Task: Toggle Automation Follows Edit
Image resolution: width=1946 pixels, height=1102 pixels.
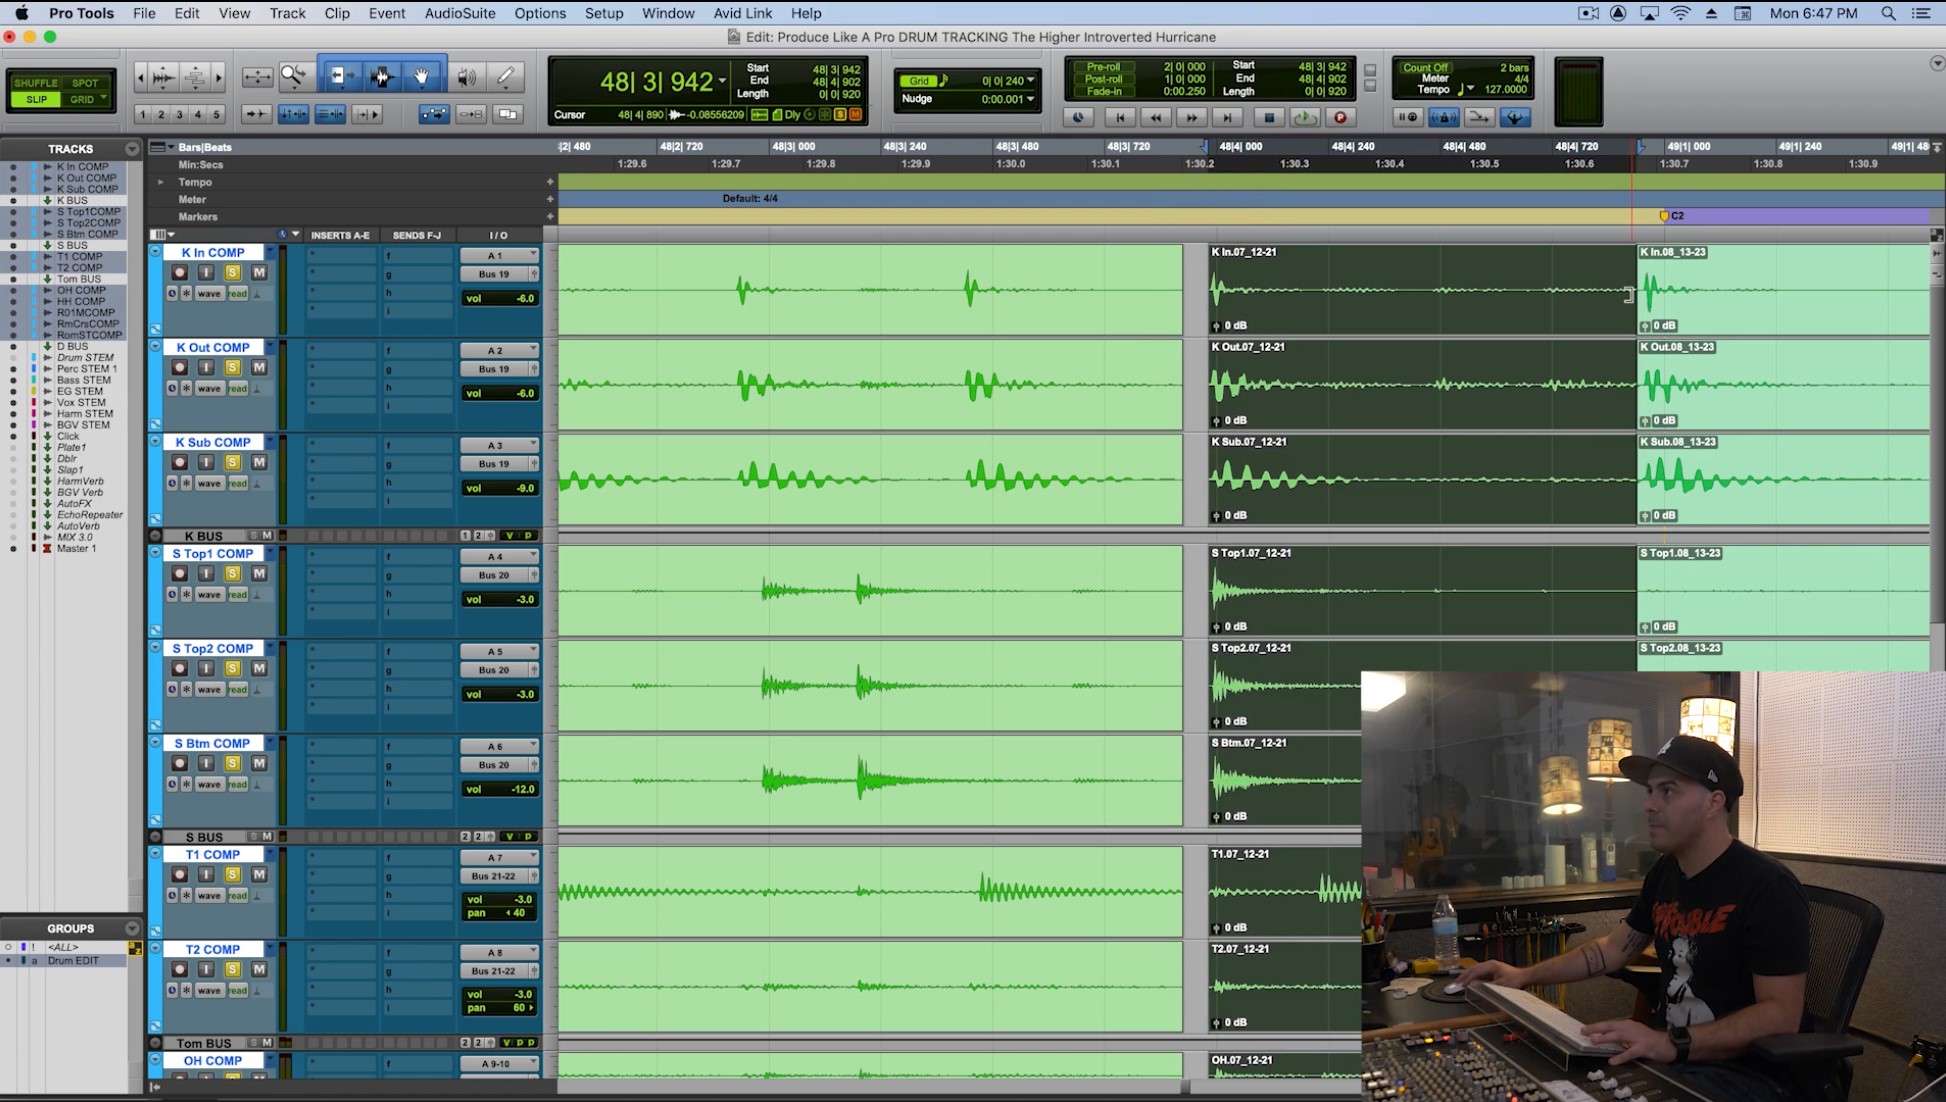Action: coord(434,114)
